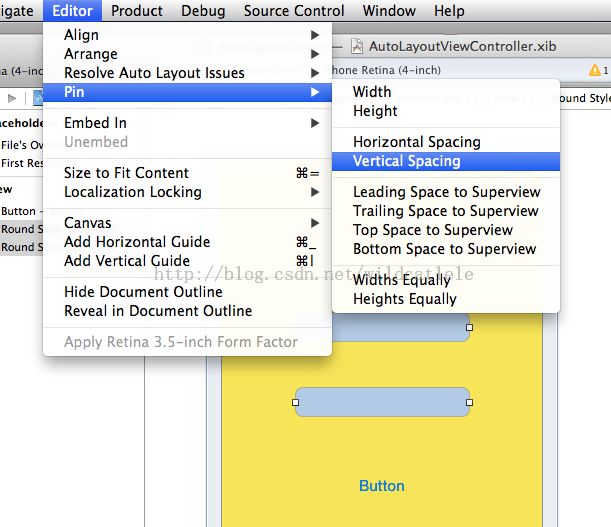Click the right resize handle of lower button
The height and width of the screenshot is (527, 611).
tap(469, 402)
